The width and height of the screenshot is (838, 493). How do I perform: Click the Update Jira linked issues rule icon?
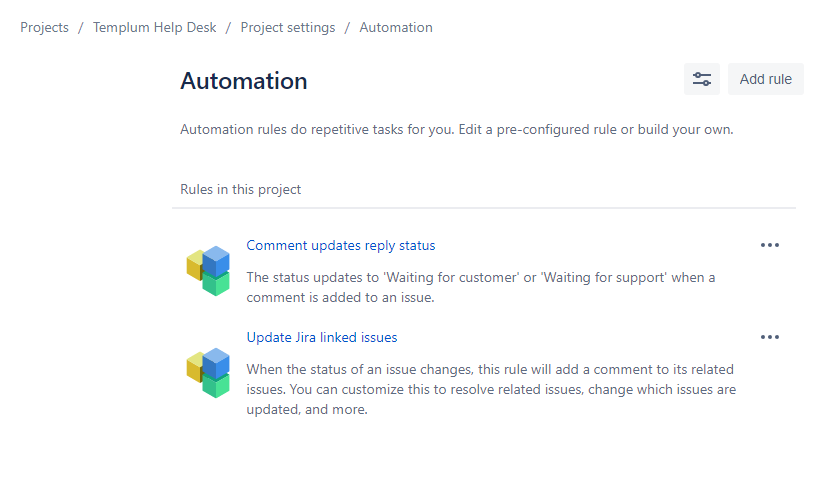click(x=208, y=372)
